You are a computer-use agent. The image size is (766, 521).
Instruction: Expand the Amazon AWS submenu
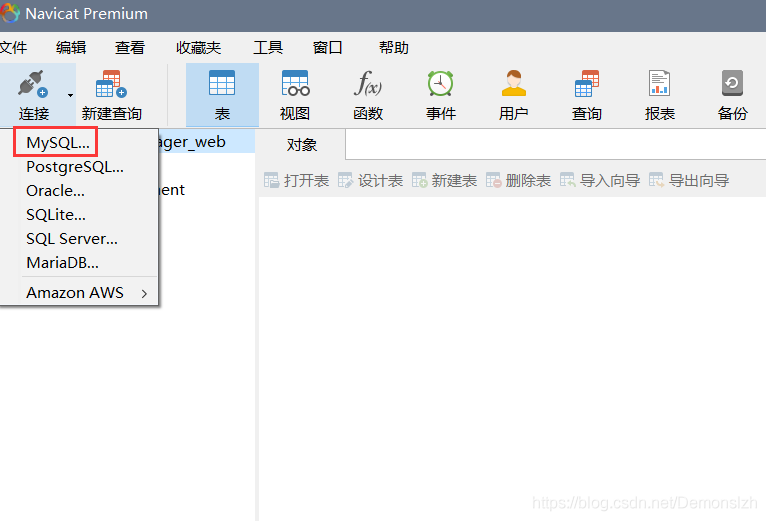(x=79, y=292)
